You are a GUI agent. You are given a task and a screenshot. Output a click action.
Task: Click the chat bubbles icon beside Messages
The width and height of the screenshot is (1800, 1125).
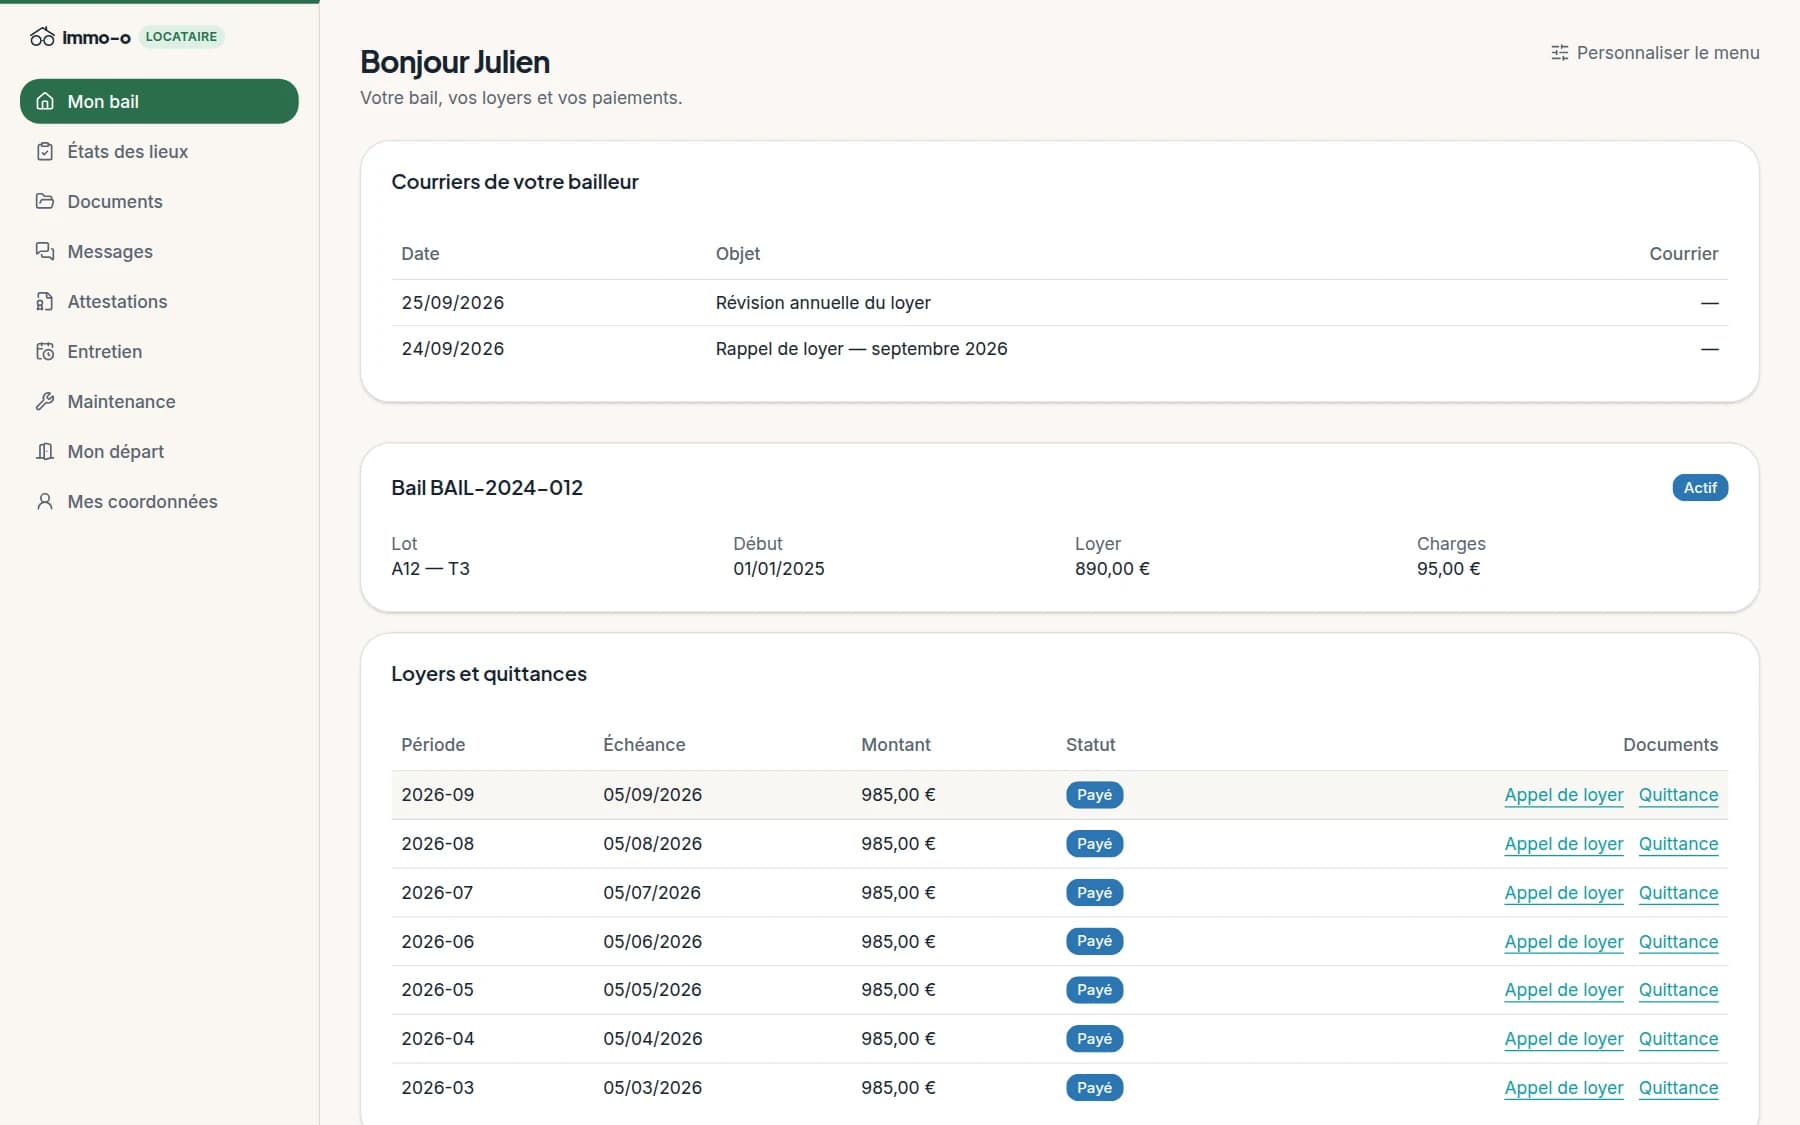click(x=45, y=251)
